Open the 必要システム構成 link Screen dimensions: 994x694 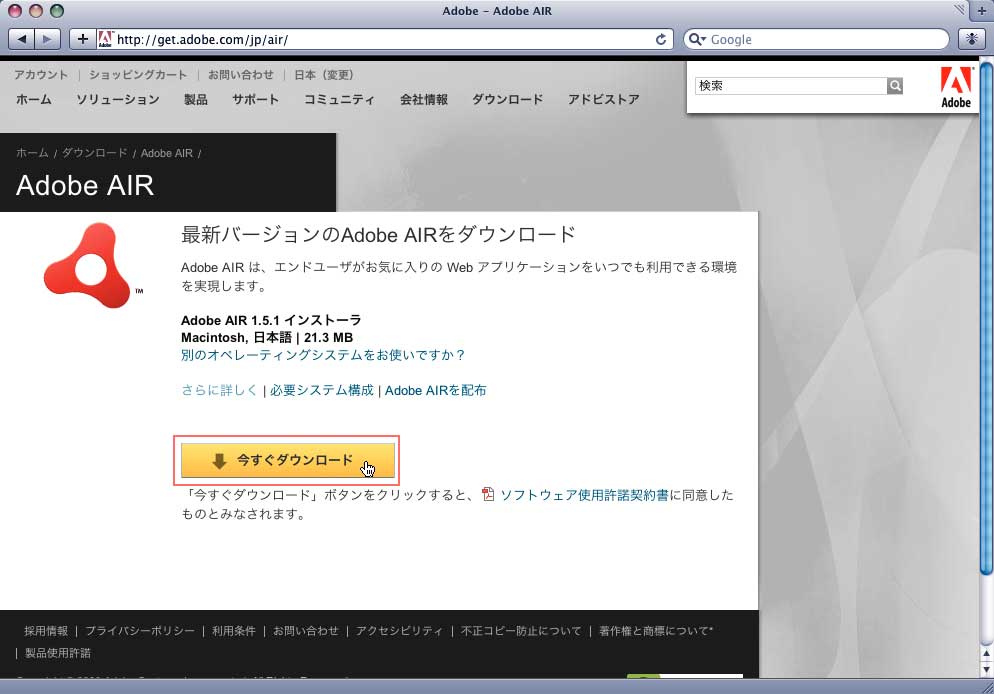point(322,390)
